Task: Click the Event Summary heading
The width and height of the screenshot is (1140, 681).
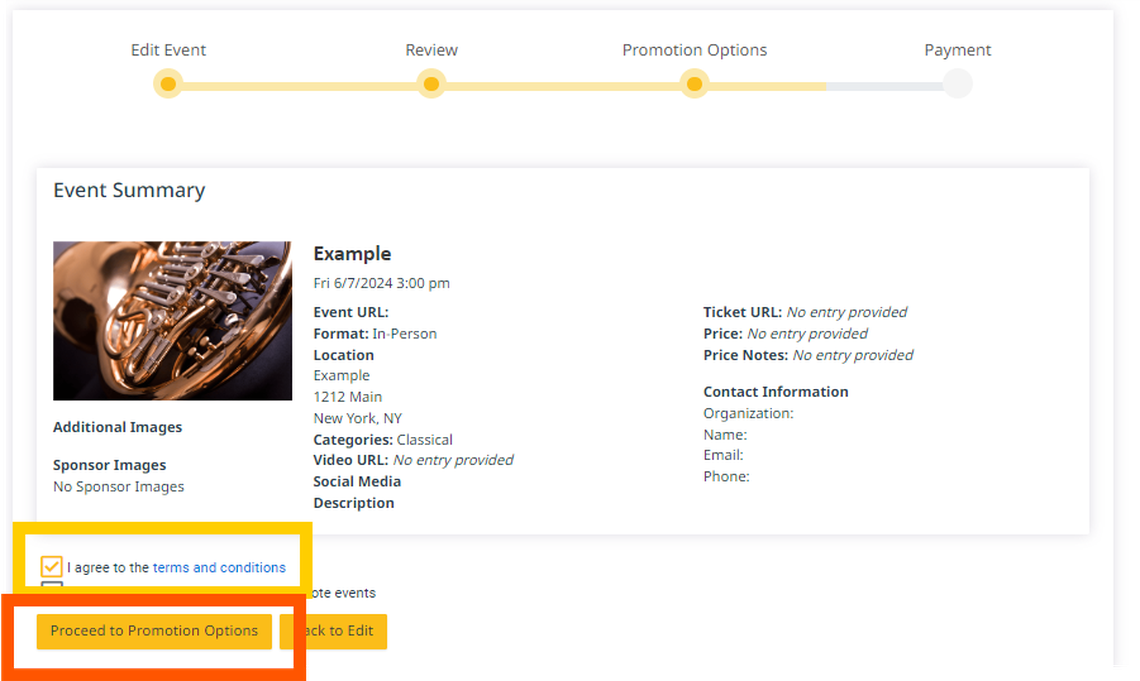Action: 129,190
